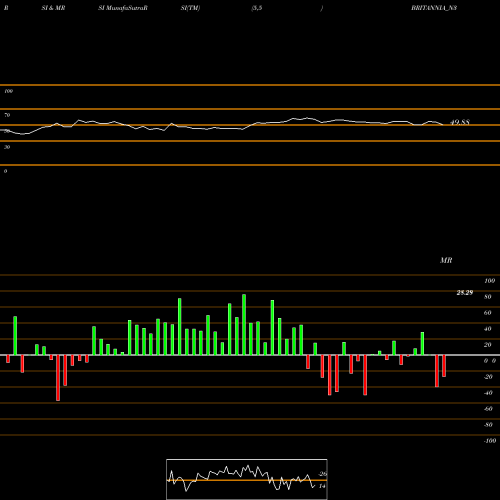Click the 70 level label on RSI panel
The width and height of the screenshot is (500, 500).
(7, 115)
